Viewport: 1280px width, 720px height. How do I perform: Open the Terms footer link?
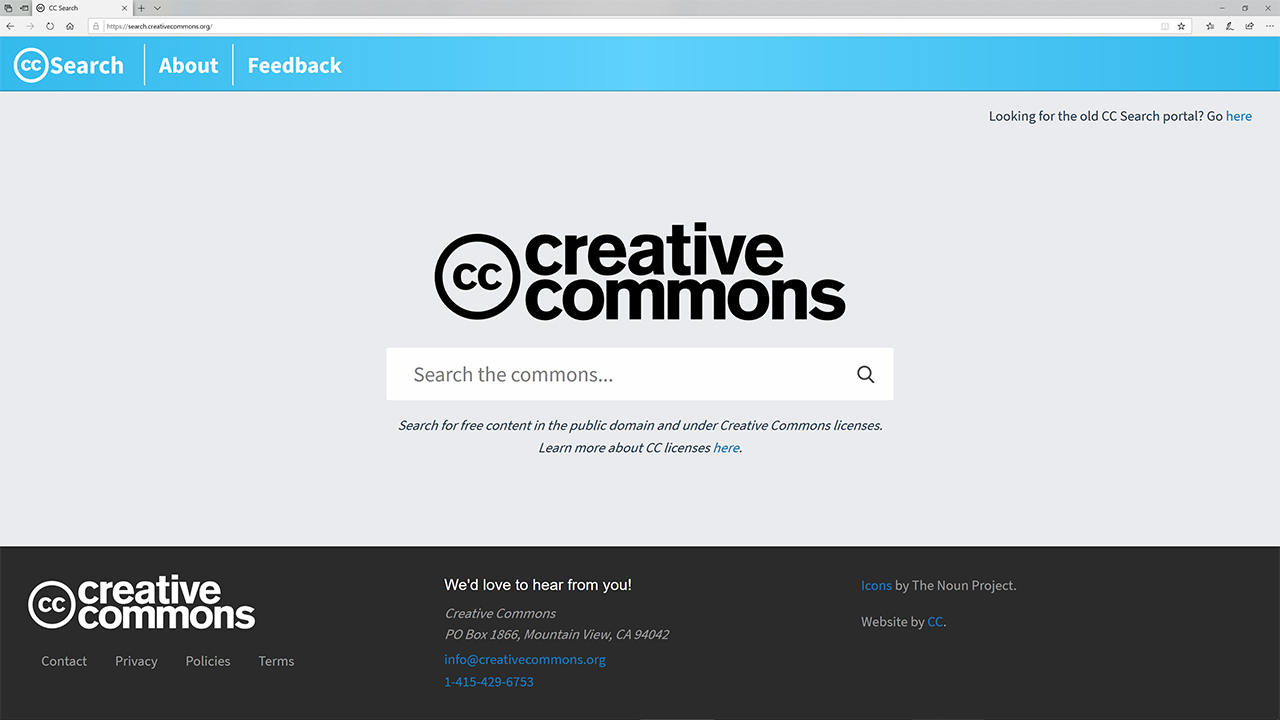point(276,661)
